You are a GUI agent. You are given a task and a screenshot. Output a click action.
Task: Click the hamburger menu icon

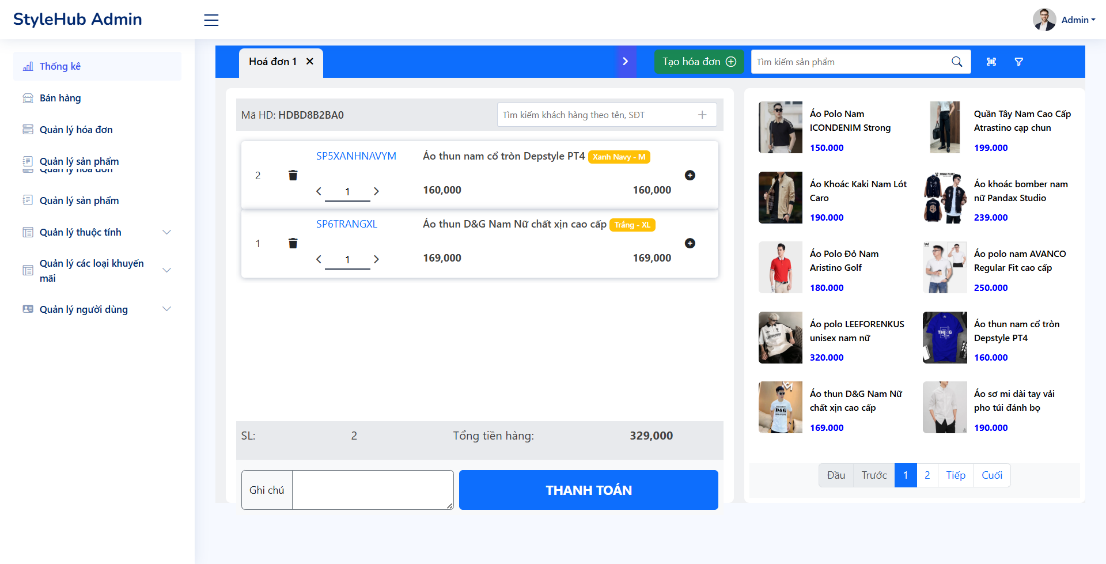click(211, 20)
